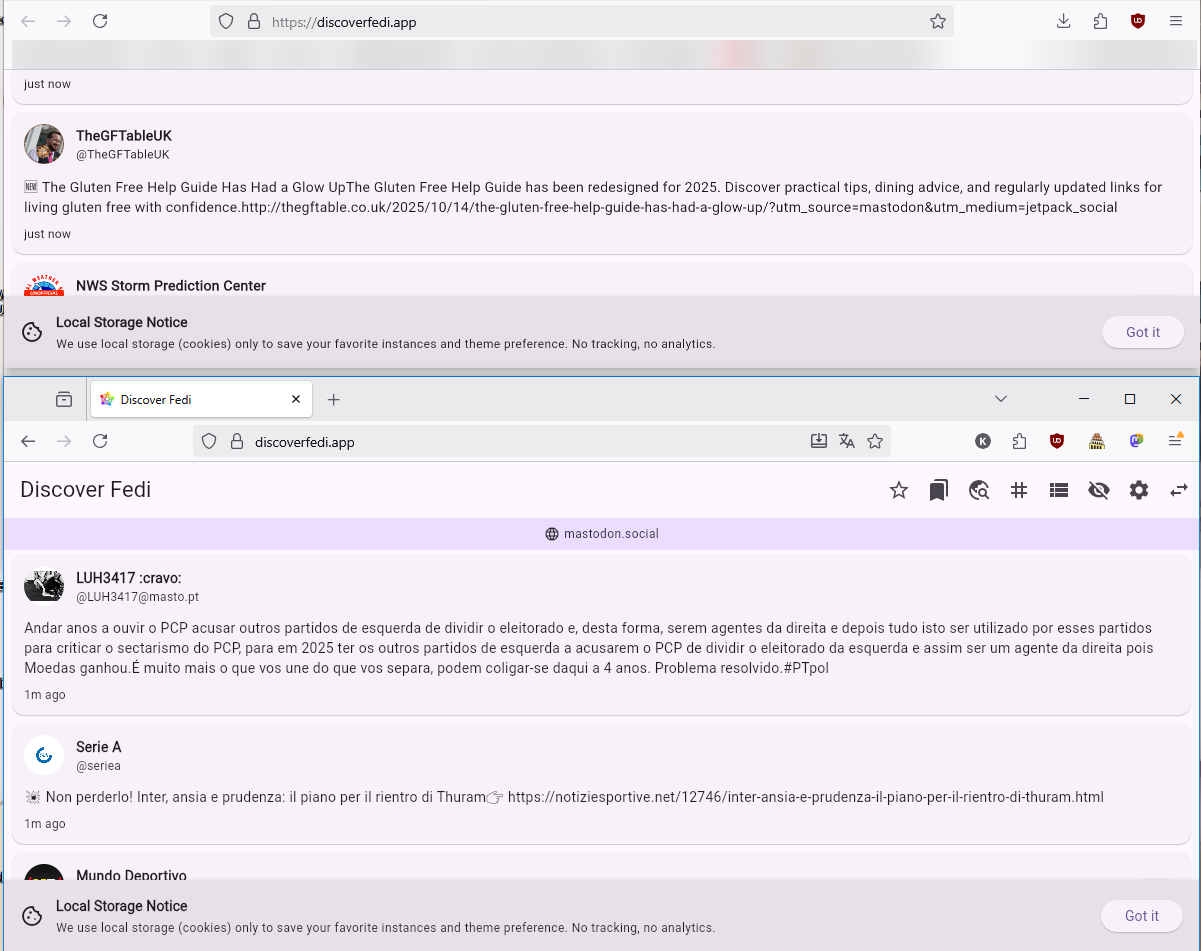The height and width of the screenshot is (951, 1201).
Task: Dismiss front window storage notice with Got it
Action: [1142, 916]
